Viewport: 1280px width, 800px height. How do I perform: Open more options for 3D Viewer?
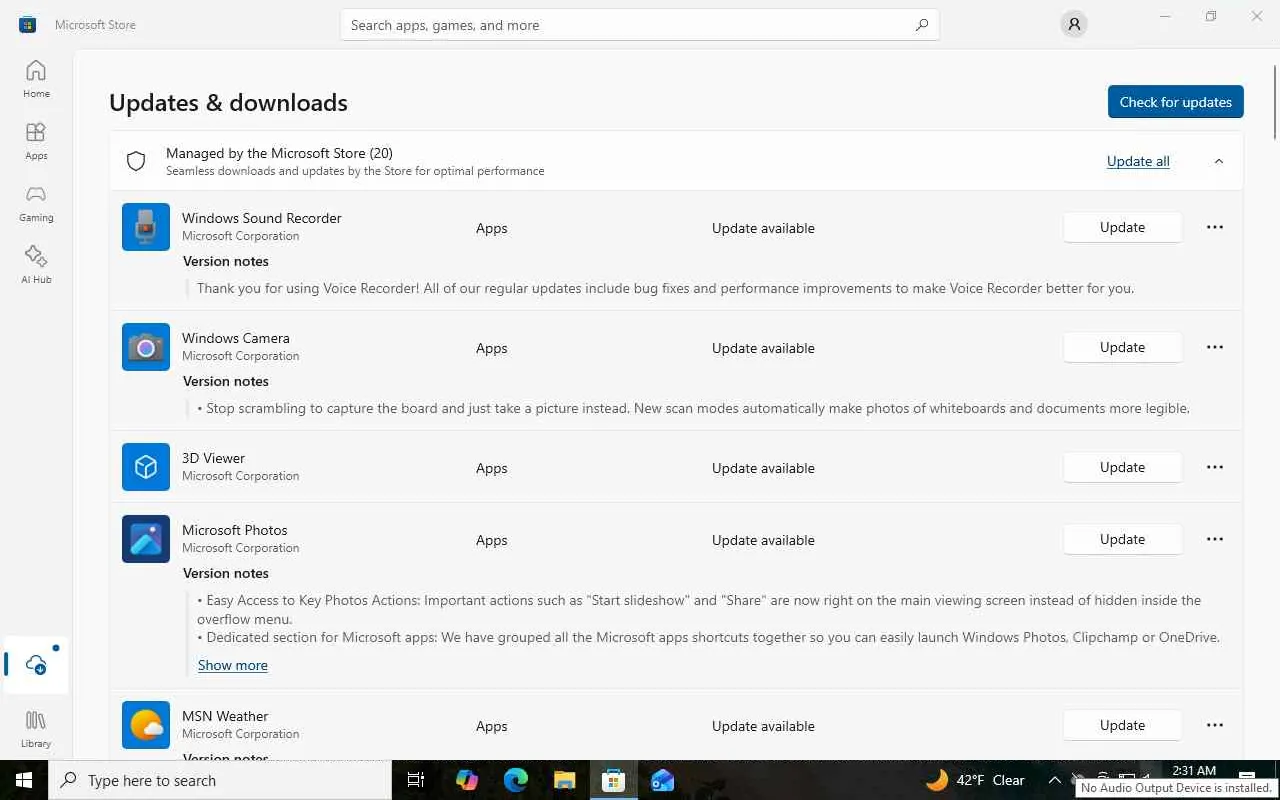tap(1215, 467)
